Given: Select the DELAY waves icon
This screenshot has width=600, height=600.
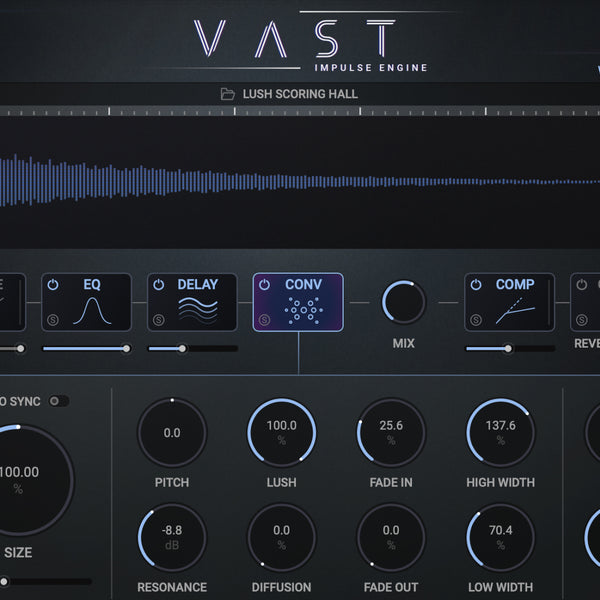Looking at the screenshot, I should 198,309.
